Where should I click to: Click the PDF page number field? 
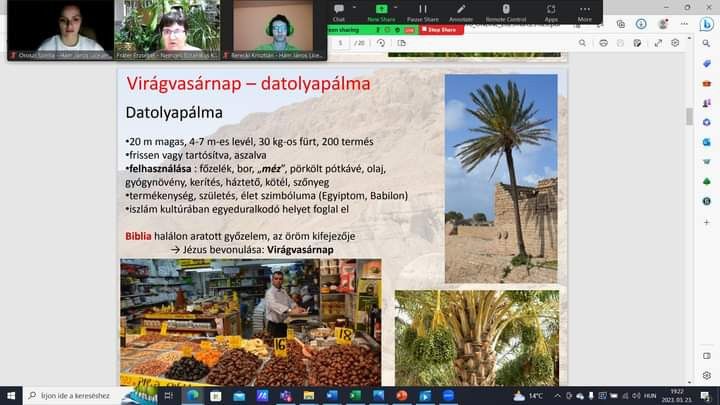pos(342,43)
